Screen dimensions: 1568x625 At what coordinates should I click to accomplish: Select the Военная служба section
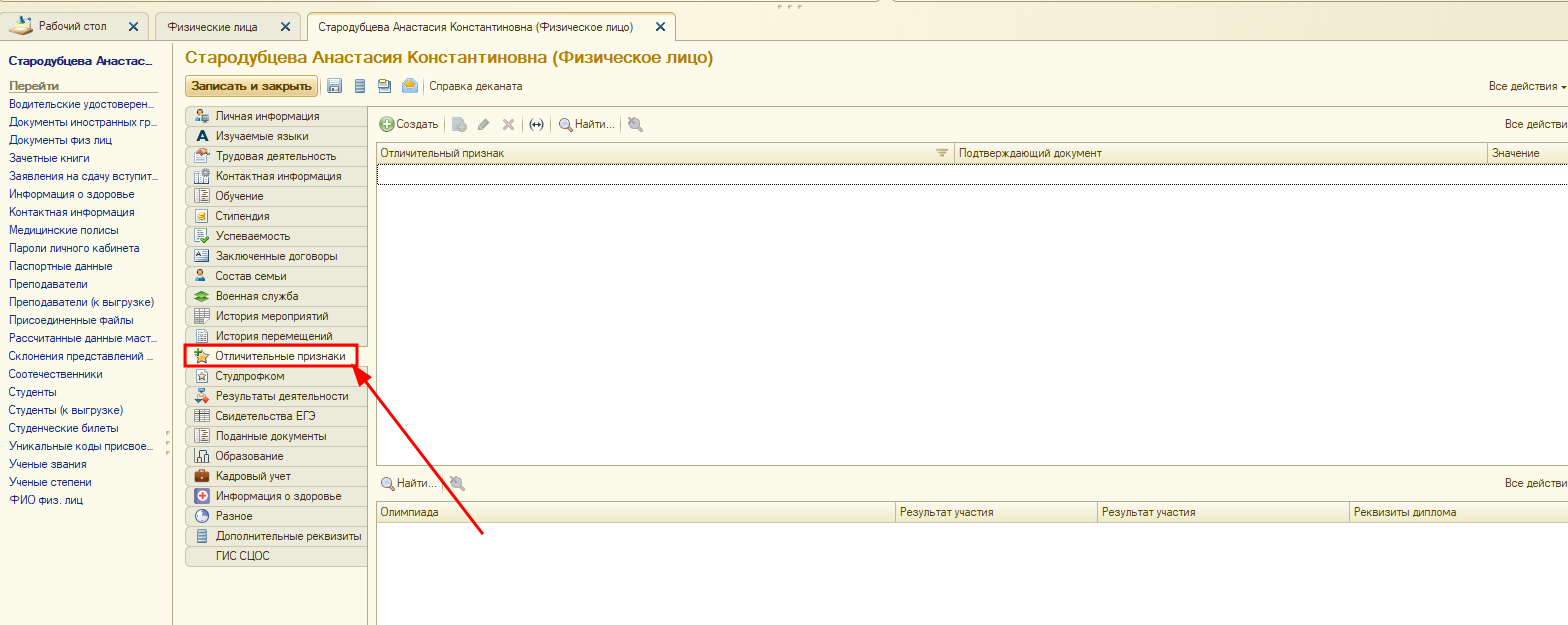[x=257, y=296]
